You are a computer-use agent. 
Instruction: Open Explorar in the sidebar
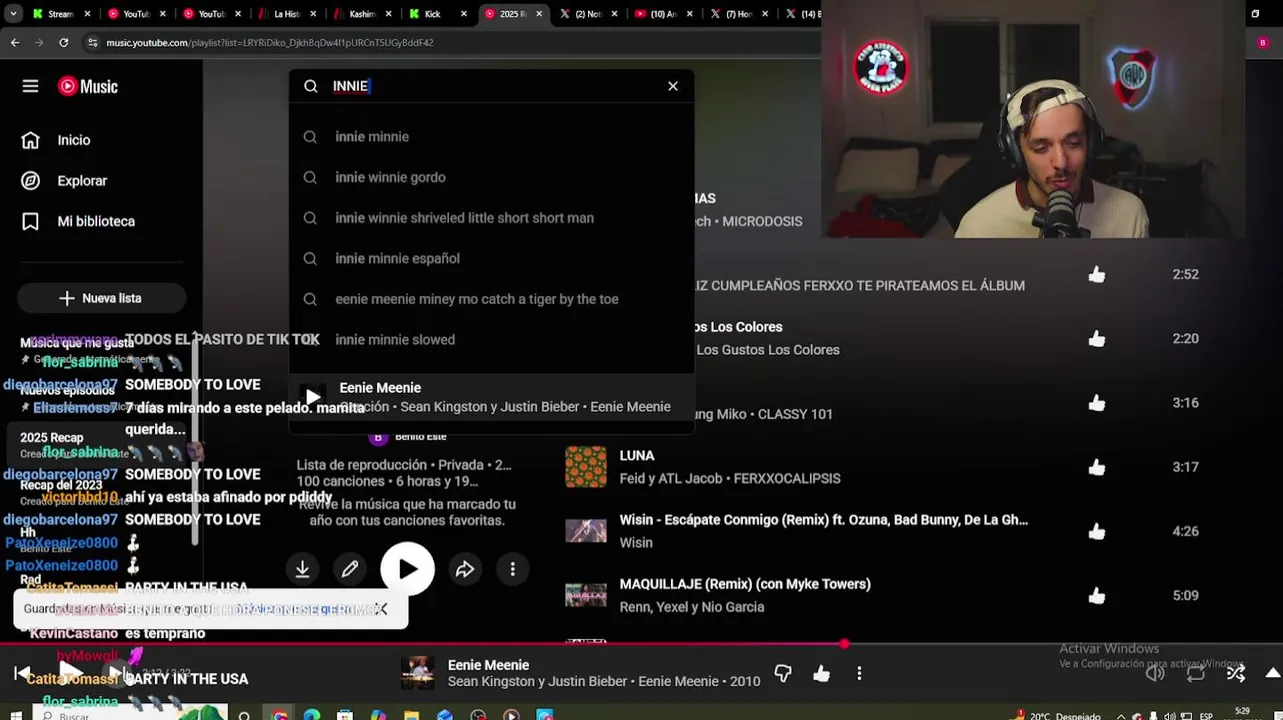[82, 181]
